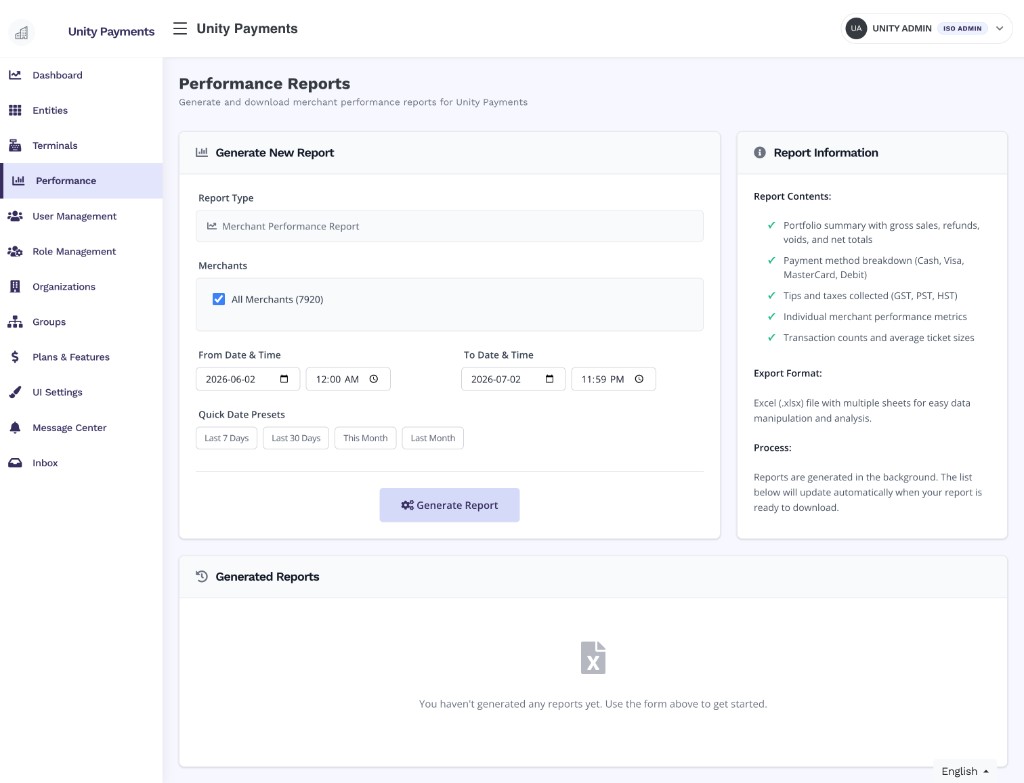This screenshot has height=783, width=1024.
Task: Click the To time field 11:59 PM
Action: [x=613, y=379]
